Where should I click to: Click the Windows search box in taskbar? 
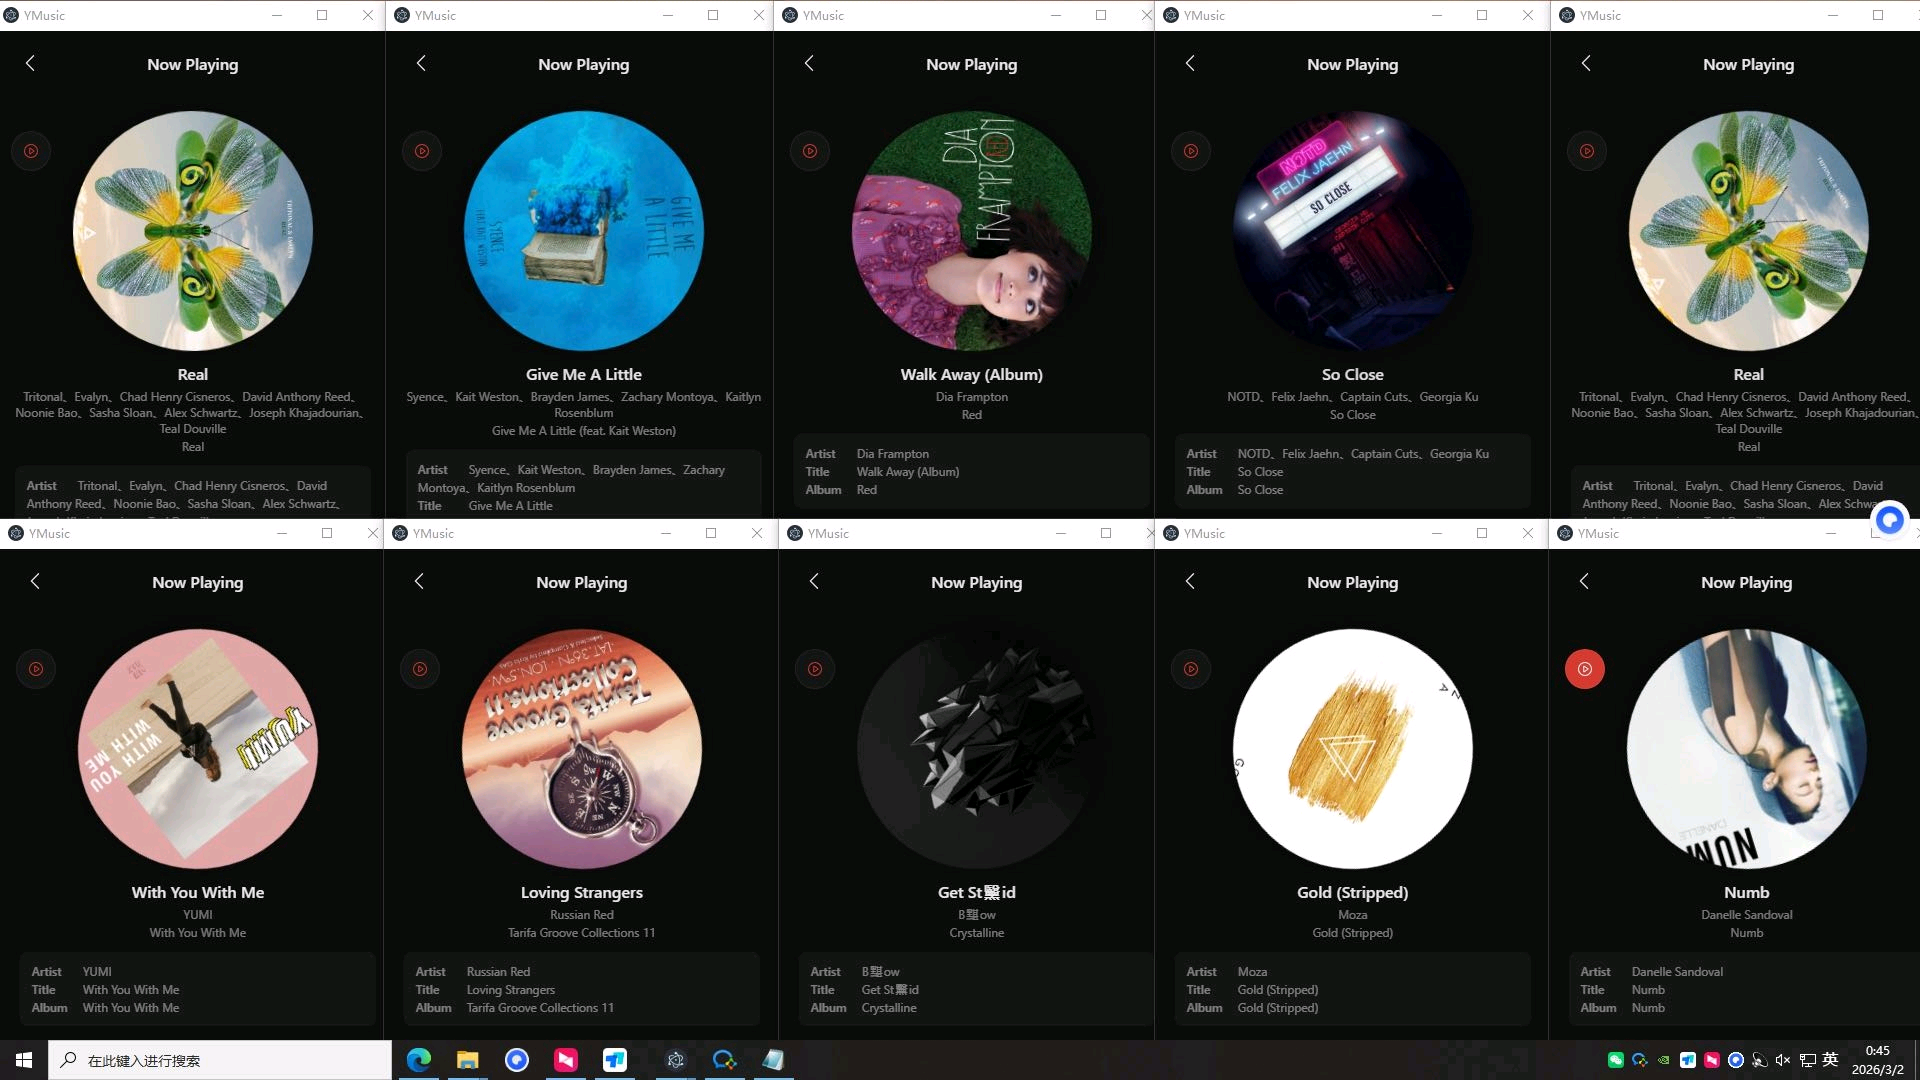point(220,1060)
